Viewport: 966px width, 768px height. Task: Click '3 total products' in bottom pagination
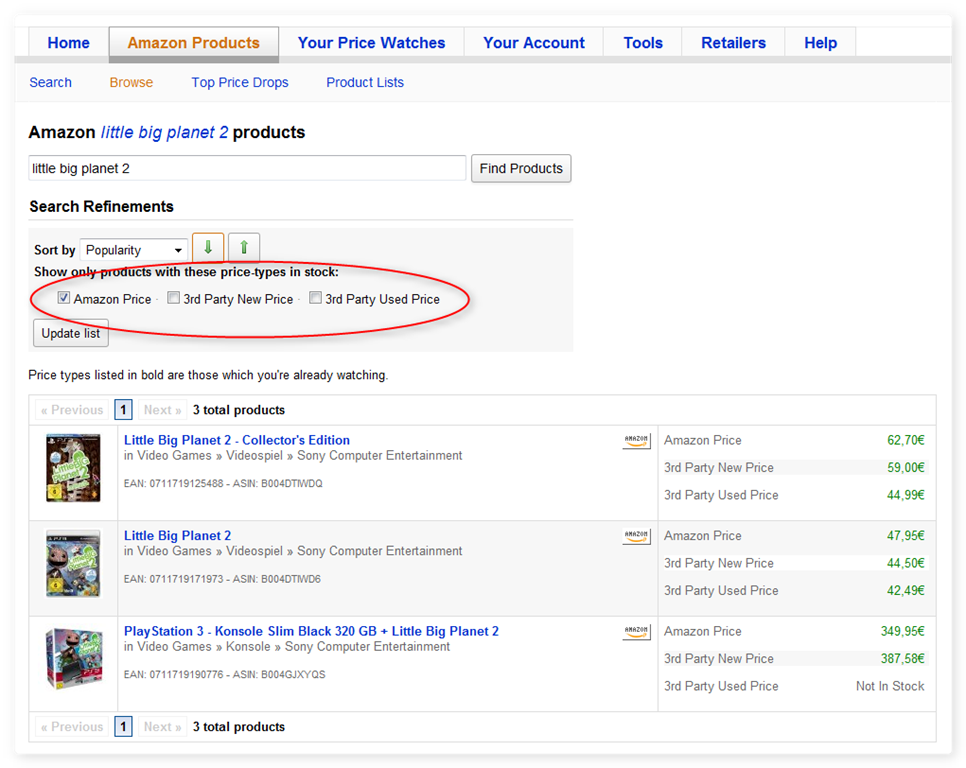(x=239, y=727)
